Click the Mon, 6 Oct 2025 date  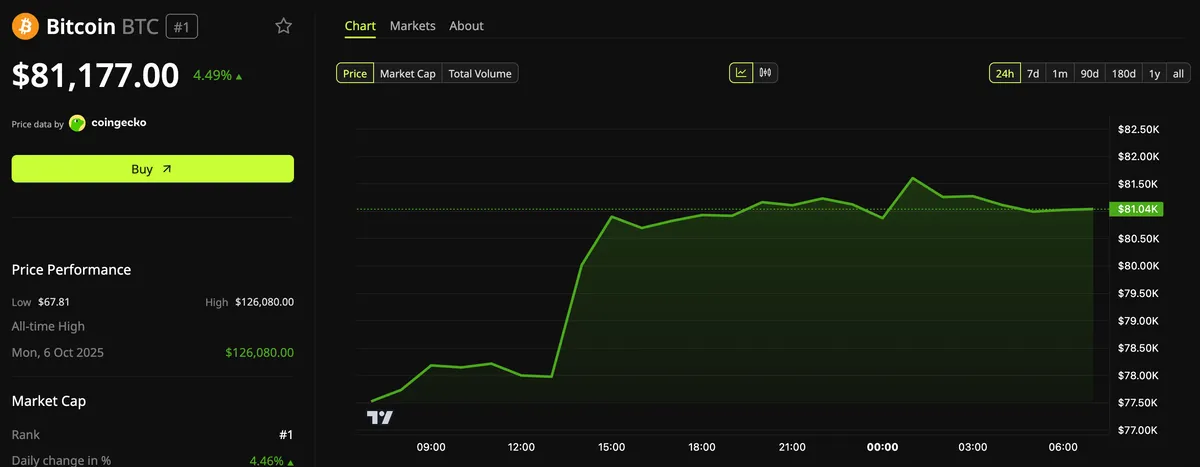click(58, 352)
